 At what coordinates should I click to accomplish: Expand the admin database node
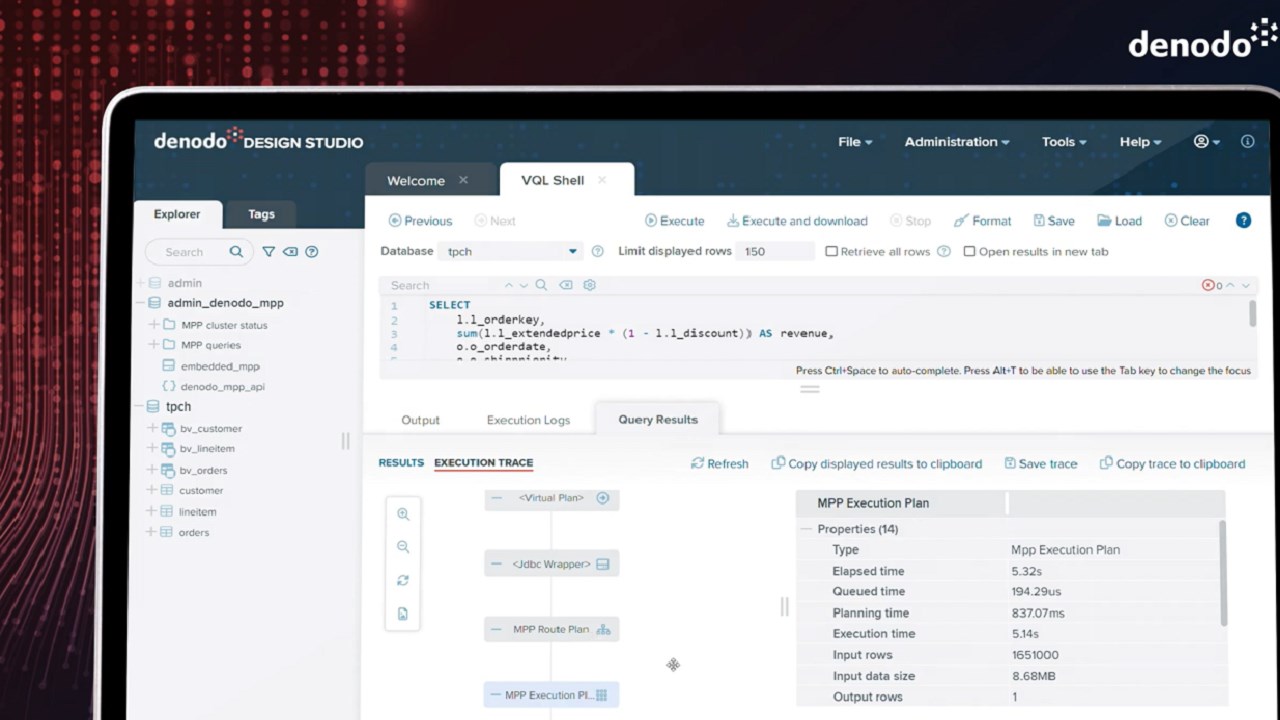pyautogui.click(x=141, y=283)
